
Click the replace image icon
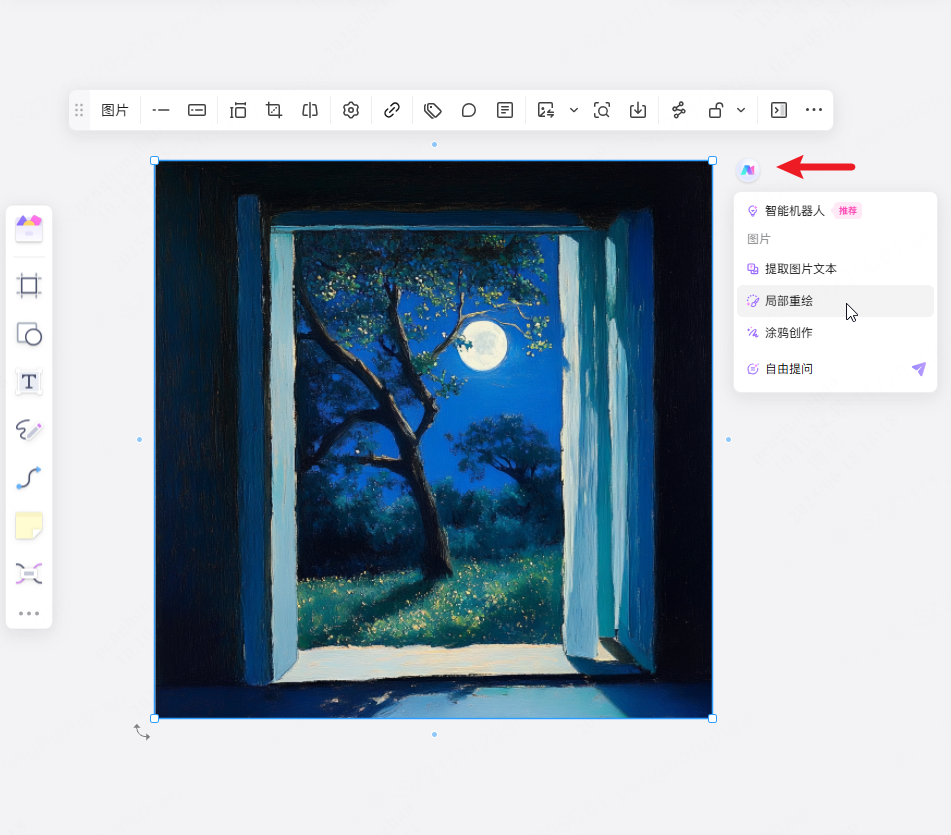point(546,110)
